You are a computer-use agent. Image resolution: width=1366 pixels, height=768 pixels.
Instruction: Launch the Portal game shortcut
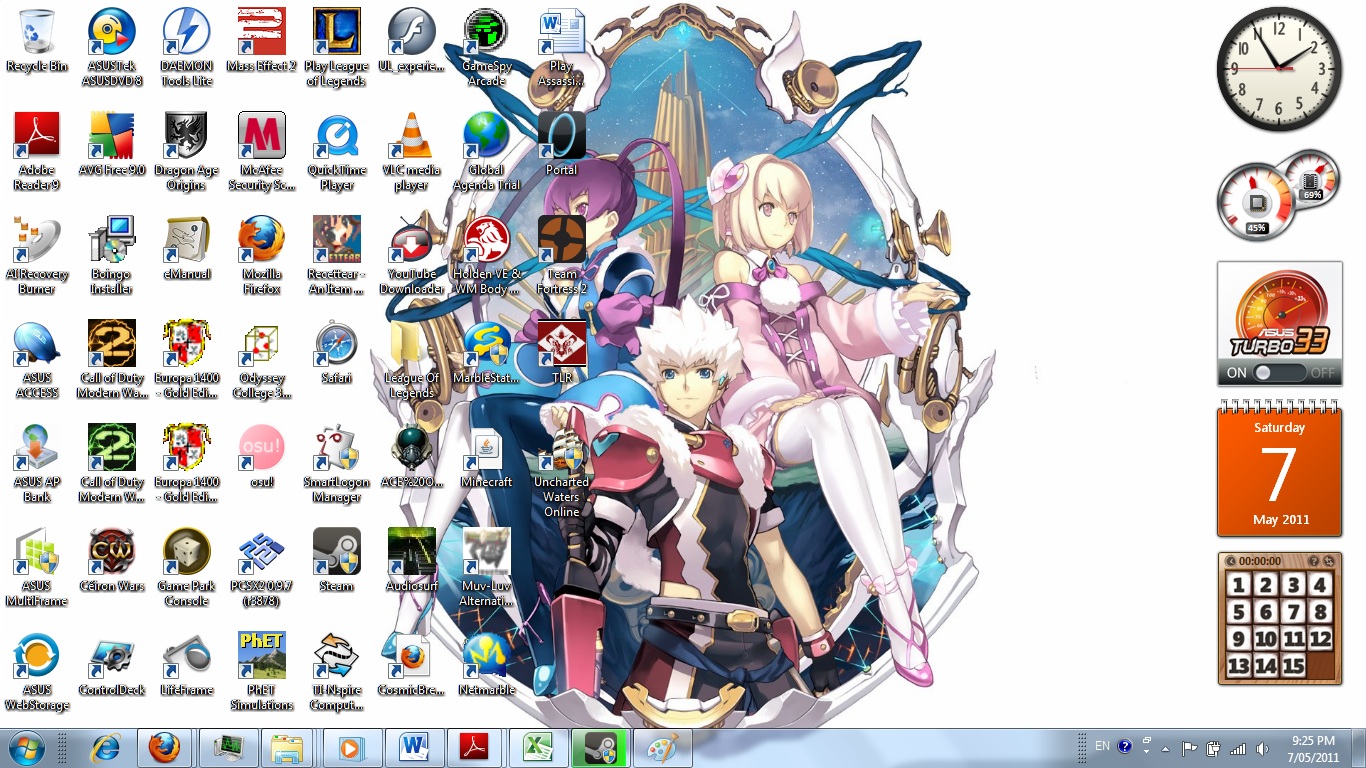[x=561, y=145]
